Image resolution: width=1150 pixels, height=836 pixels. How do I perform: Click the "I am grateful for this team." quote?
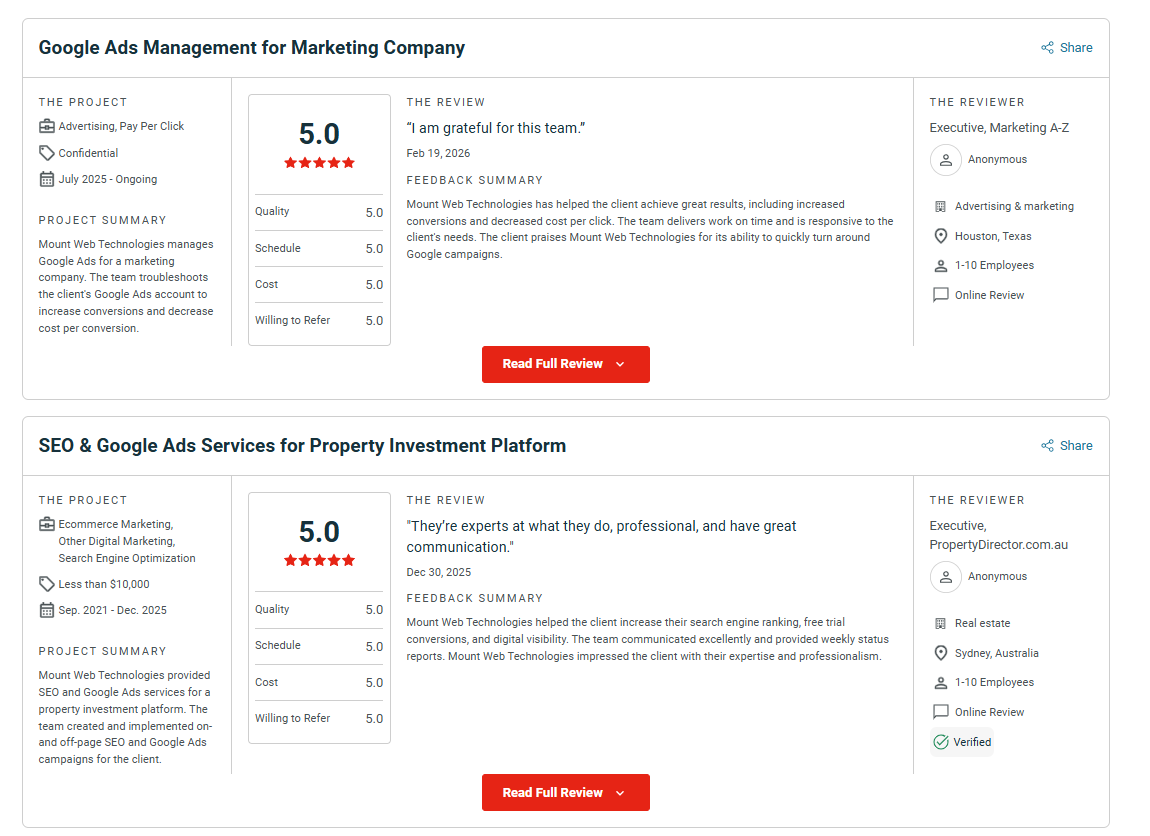pyautogui.click(x=495, y=128)
